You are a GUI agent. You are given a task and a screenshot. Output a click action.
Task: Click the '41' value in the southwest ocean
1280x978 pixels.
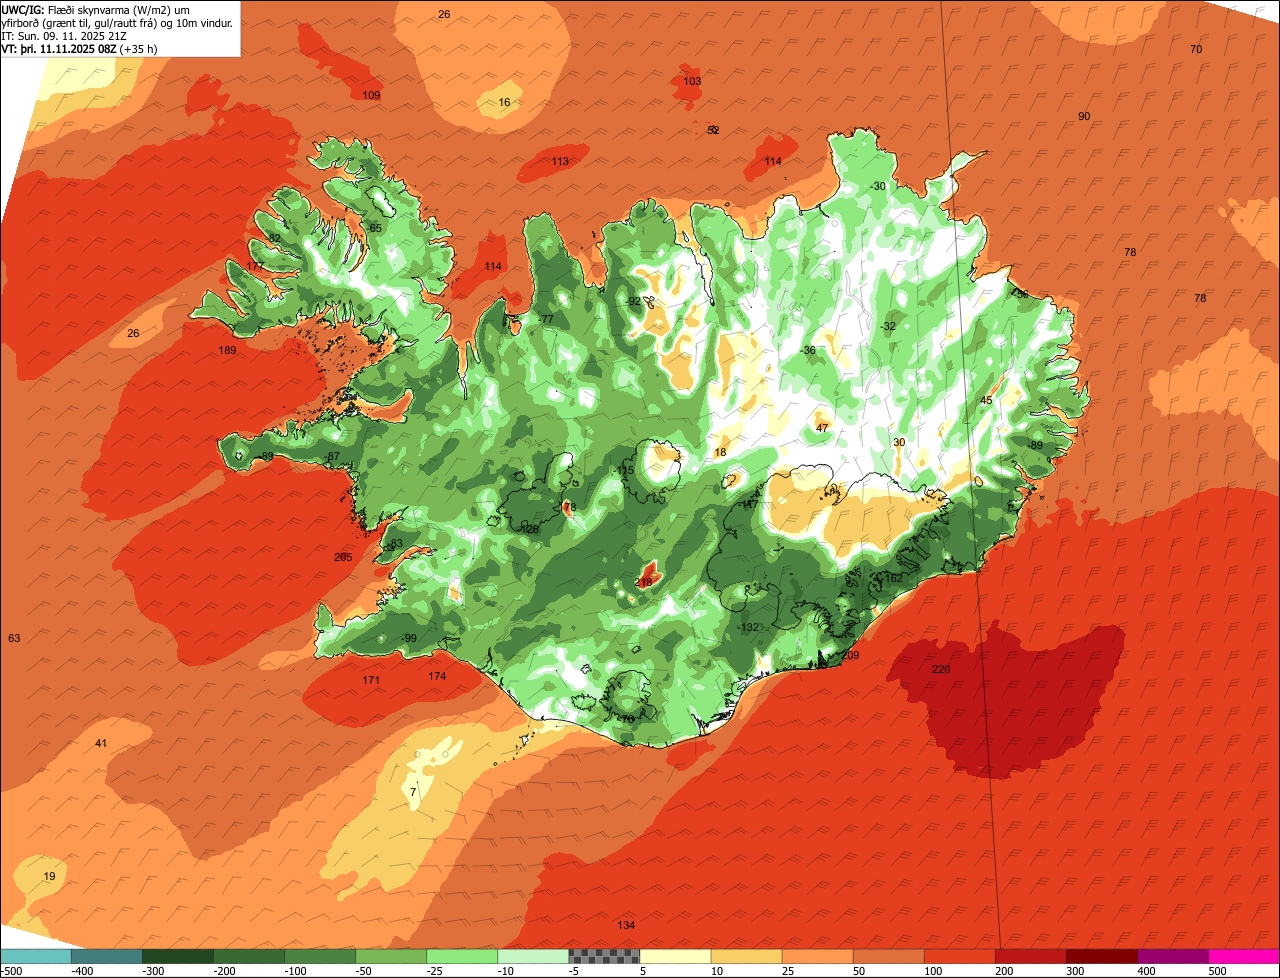pyautogui.click(x=101, y=744)
